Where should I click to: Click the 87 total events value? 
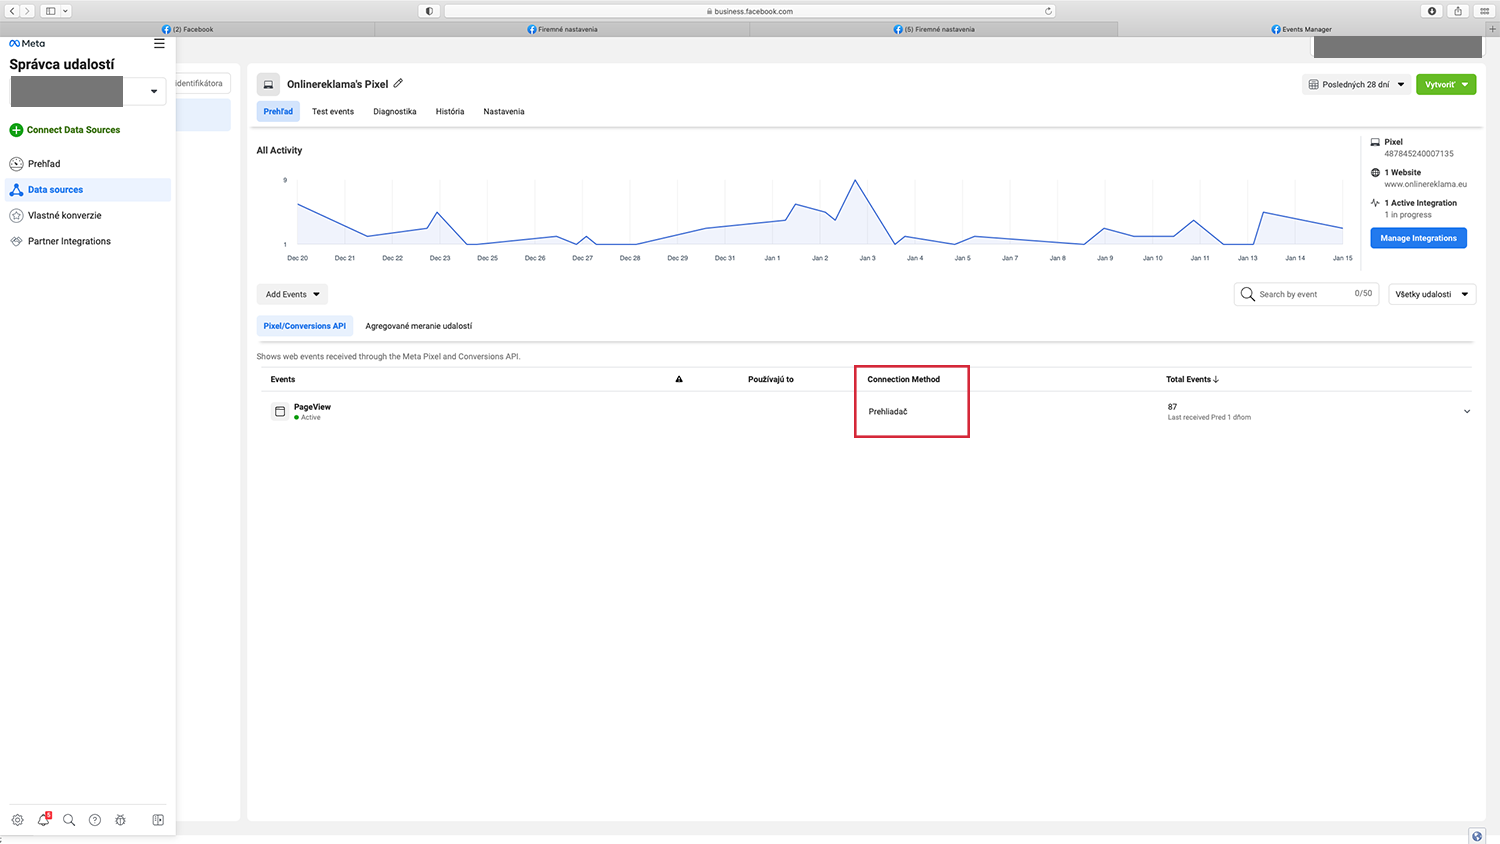click(1172, 407)
